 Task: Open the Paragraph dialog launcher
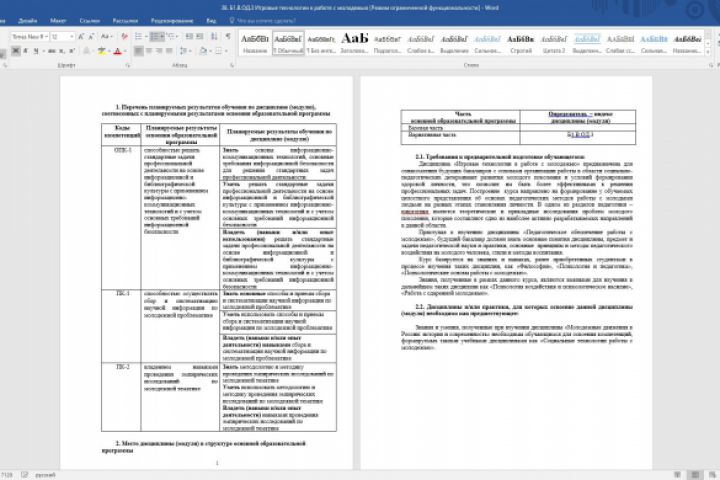pyautogui.click(x=232, y=66)
